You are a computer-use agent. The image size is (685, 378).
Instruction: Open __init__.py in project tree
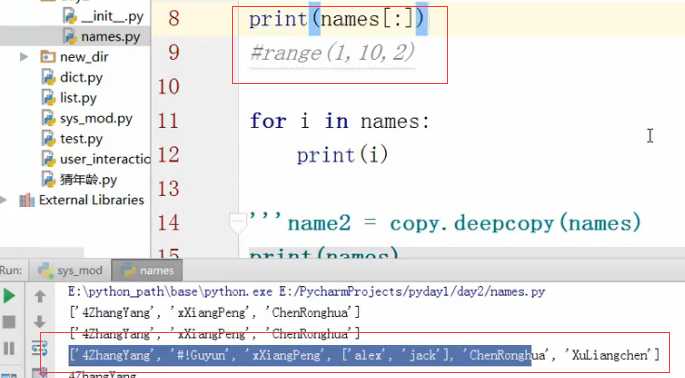[x=112, y=16]
